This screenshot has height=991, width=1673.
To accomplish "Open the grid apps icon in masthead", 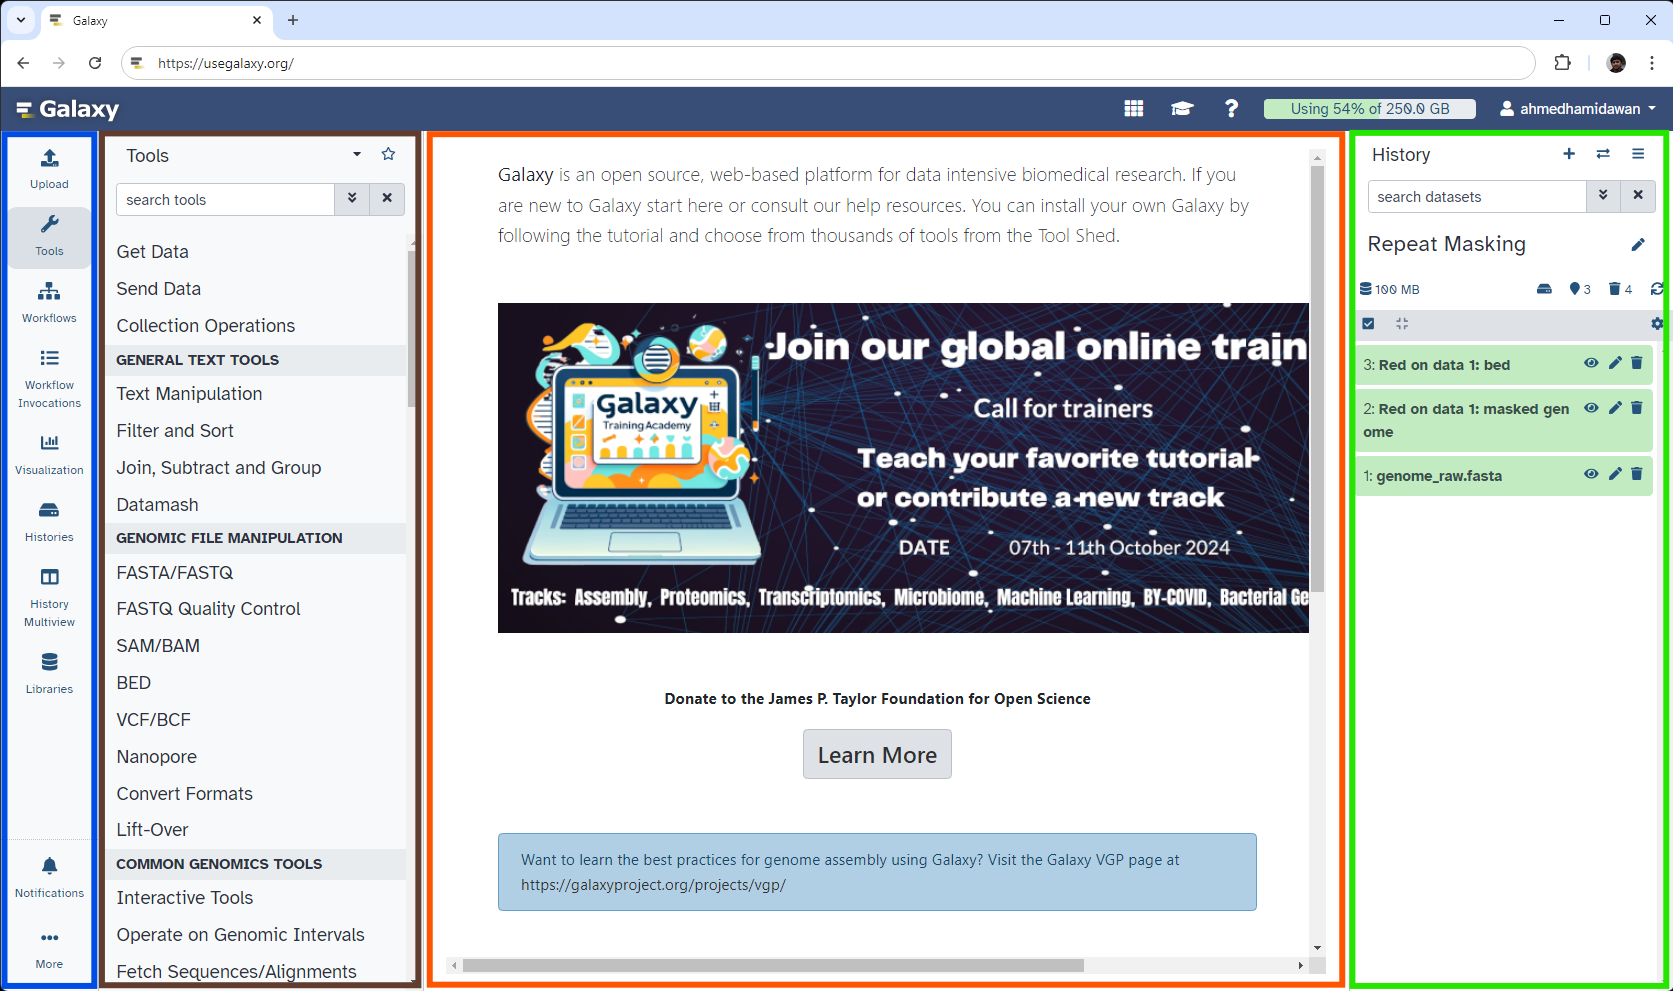I will 1133,108.
